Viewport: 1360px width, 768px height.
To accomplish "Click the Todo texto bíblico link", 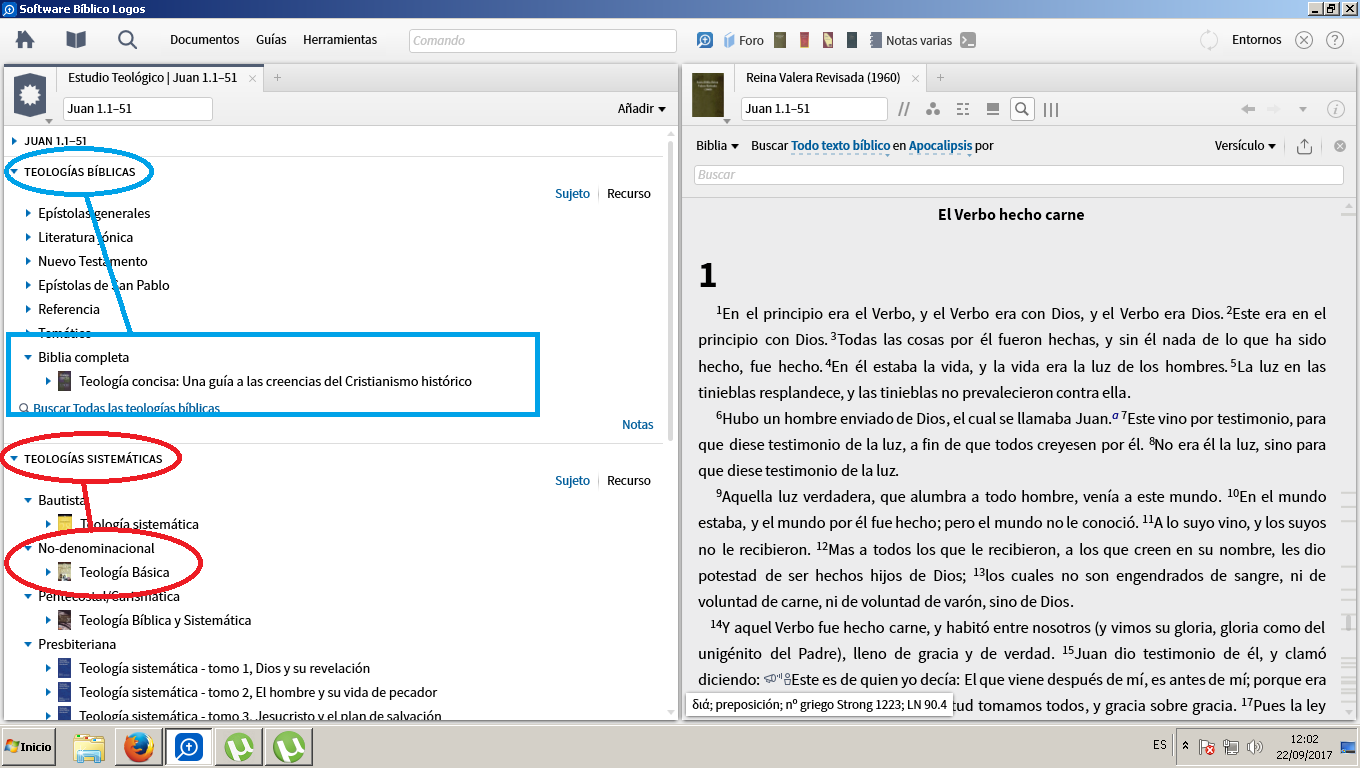I will (x=840, y=145).
